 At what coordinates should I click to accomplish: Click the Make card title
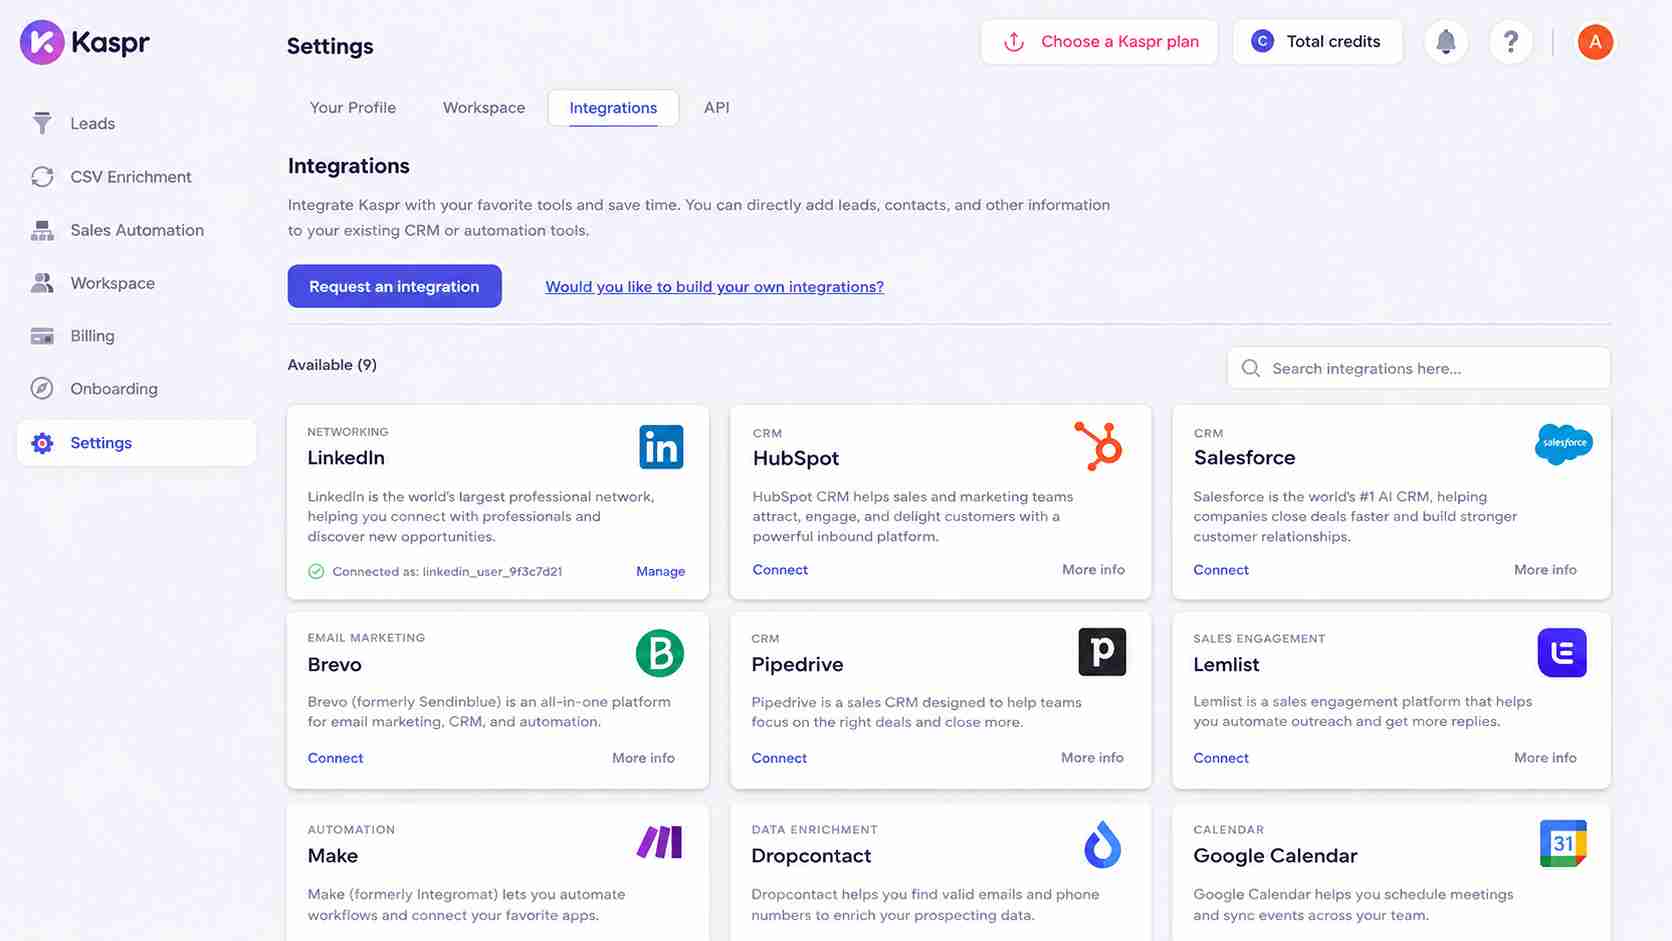(x=333, y=856)
